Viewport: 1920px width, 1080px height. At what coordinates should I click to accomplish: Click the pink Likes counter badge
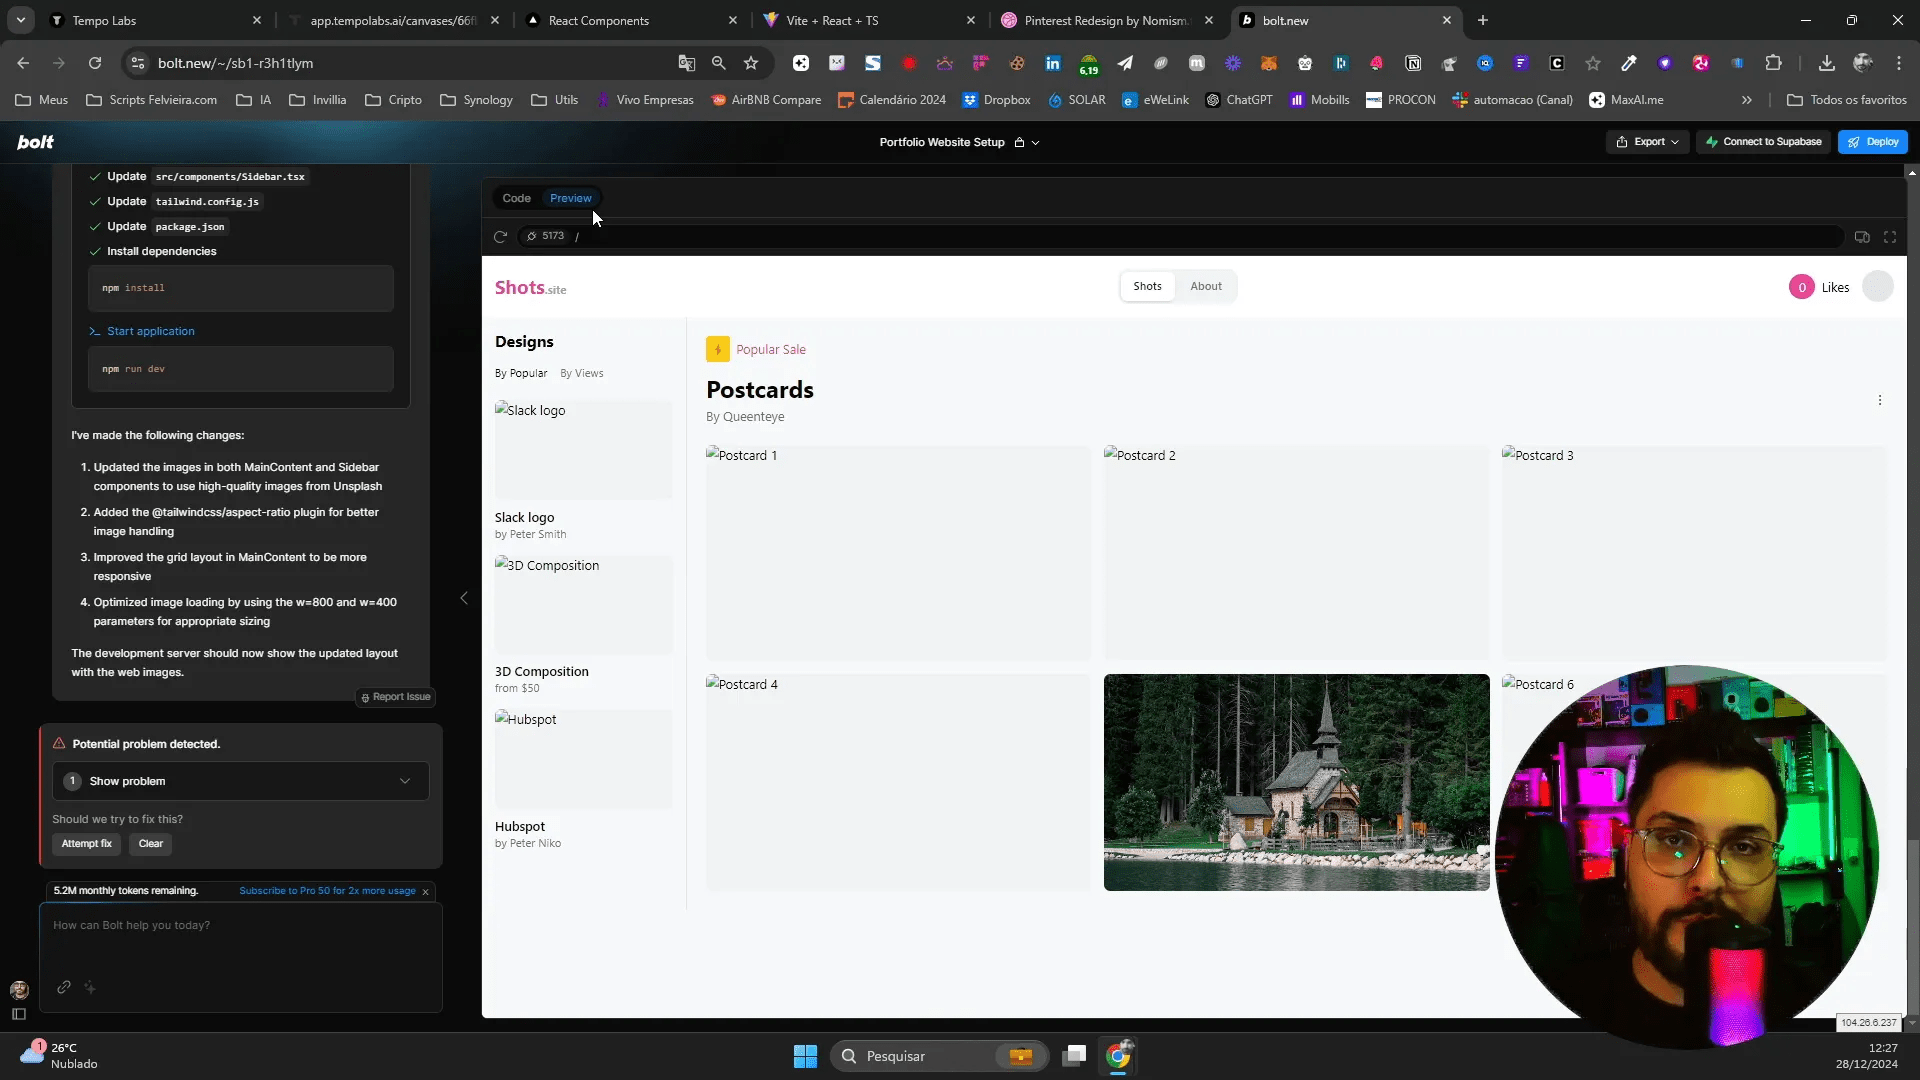tap(1802, 287)
